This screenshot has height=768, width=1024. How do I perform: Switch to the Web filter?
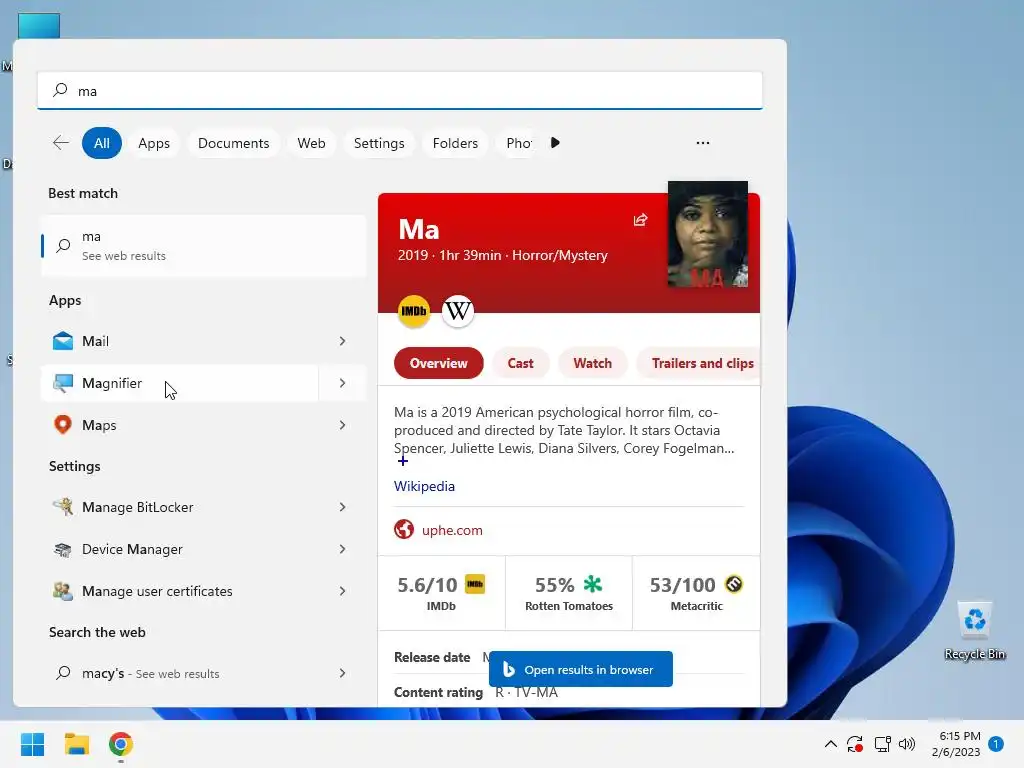point(312,143)
